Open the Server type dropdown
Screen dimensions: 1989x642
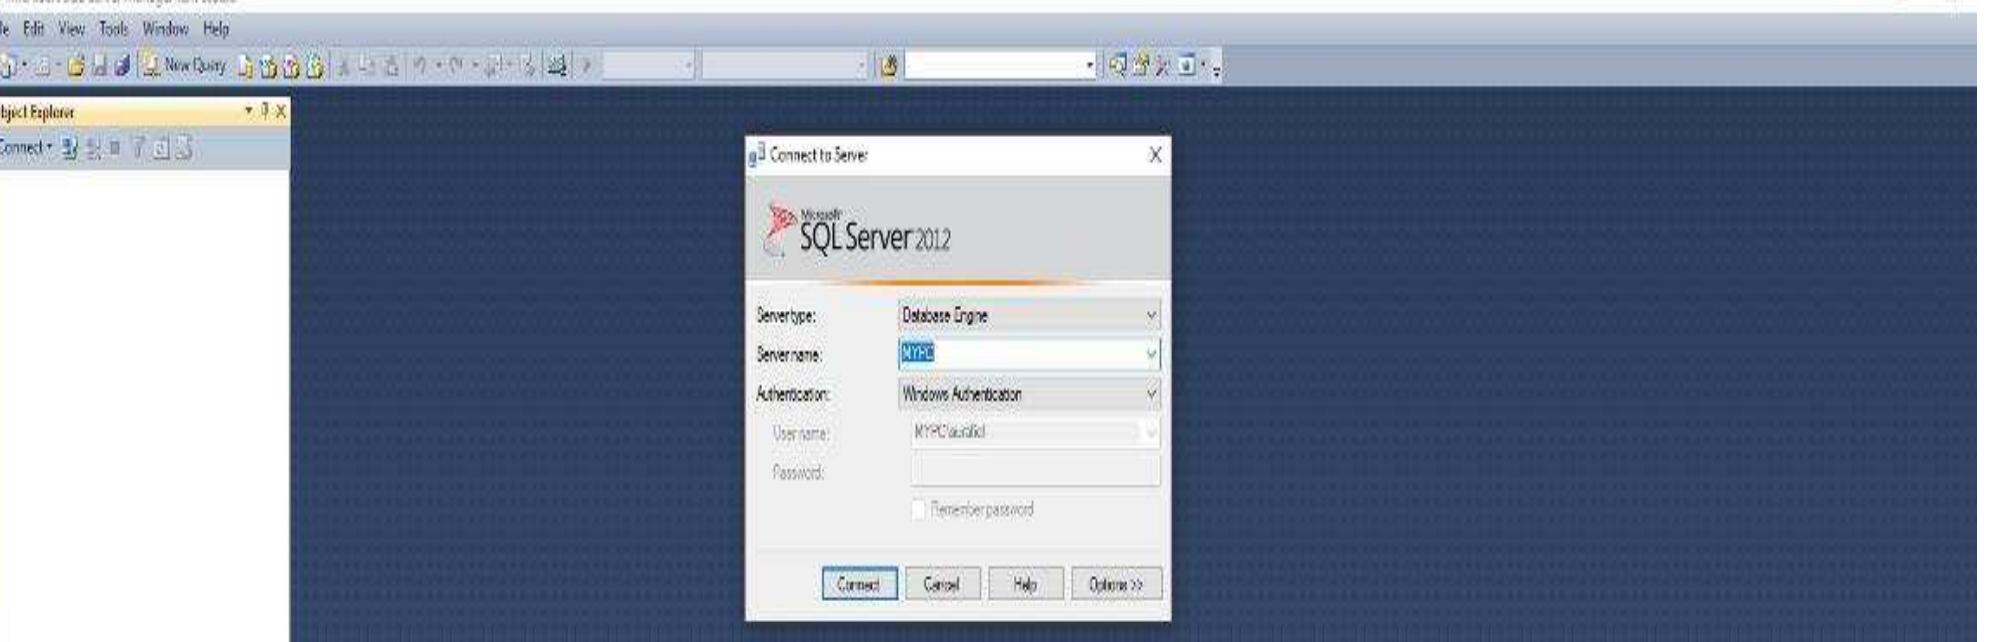1151,316
